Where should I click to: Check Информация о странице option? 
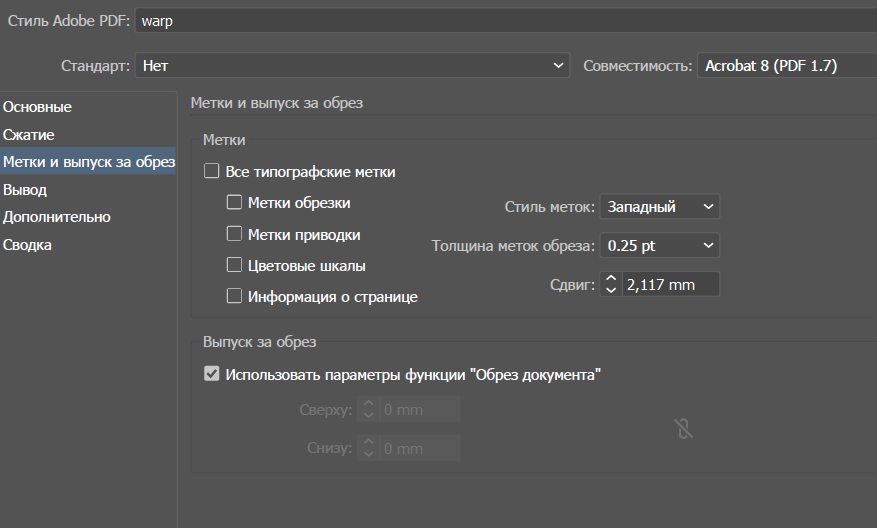pos(235,297)
